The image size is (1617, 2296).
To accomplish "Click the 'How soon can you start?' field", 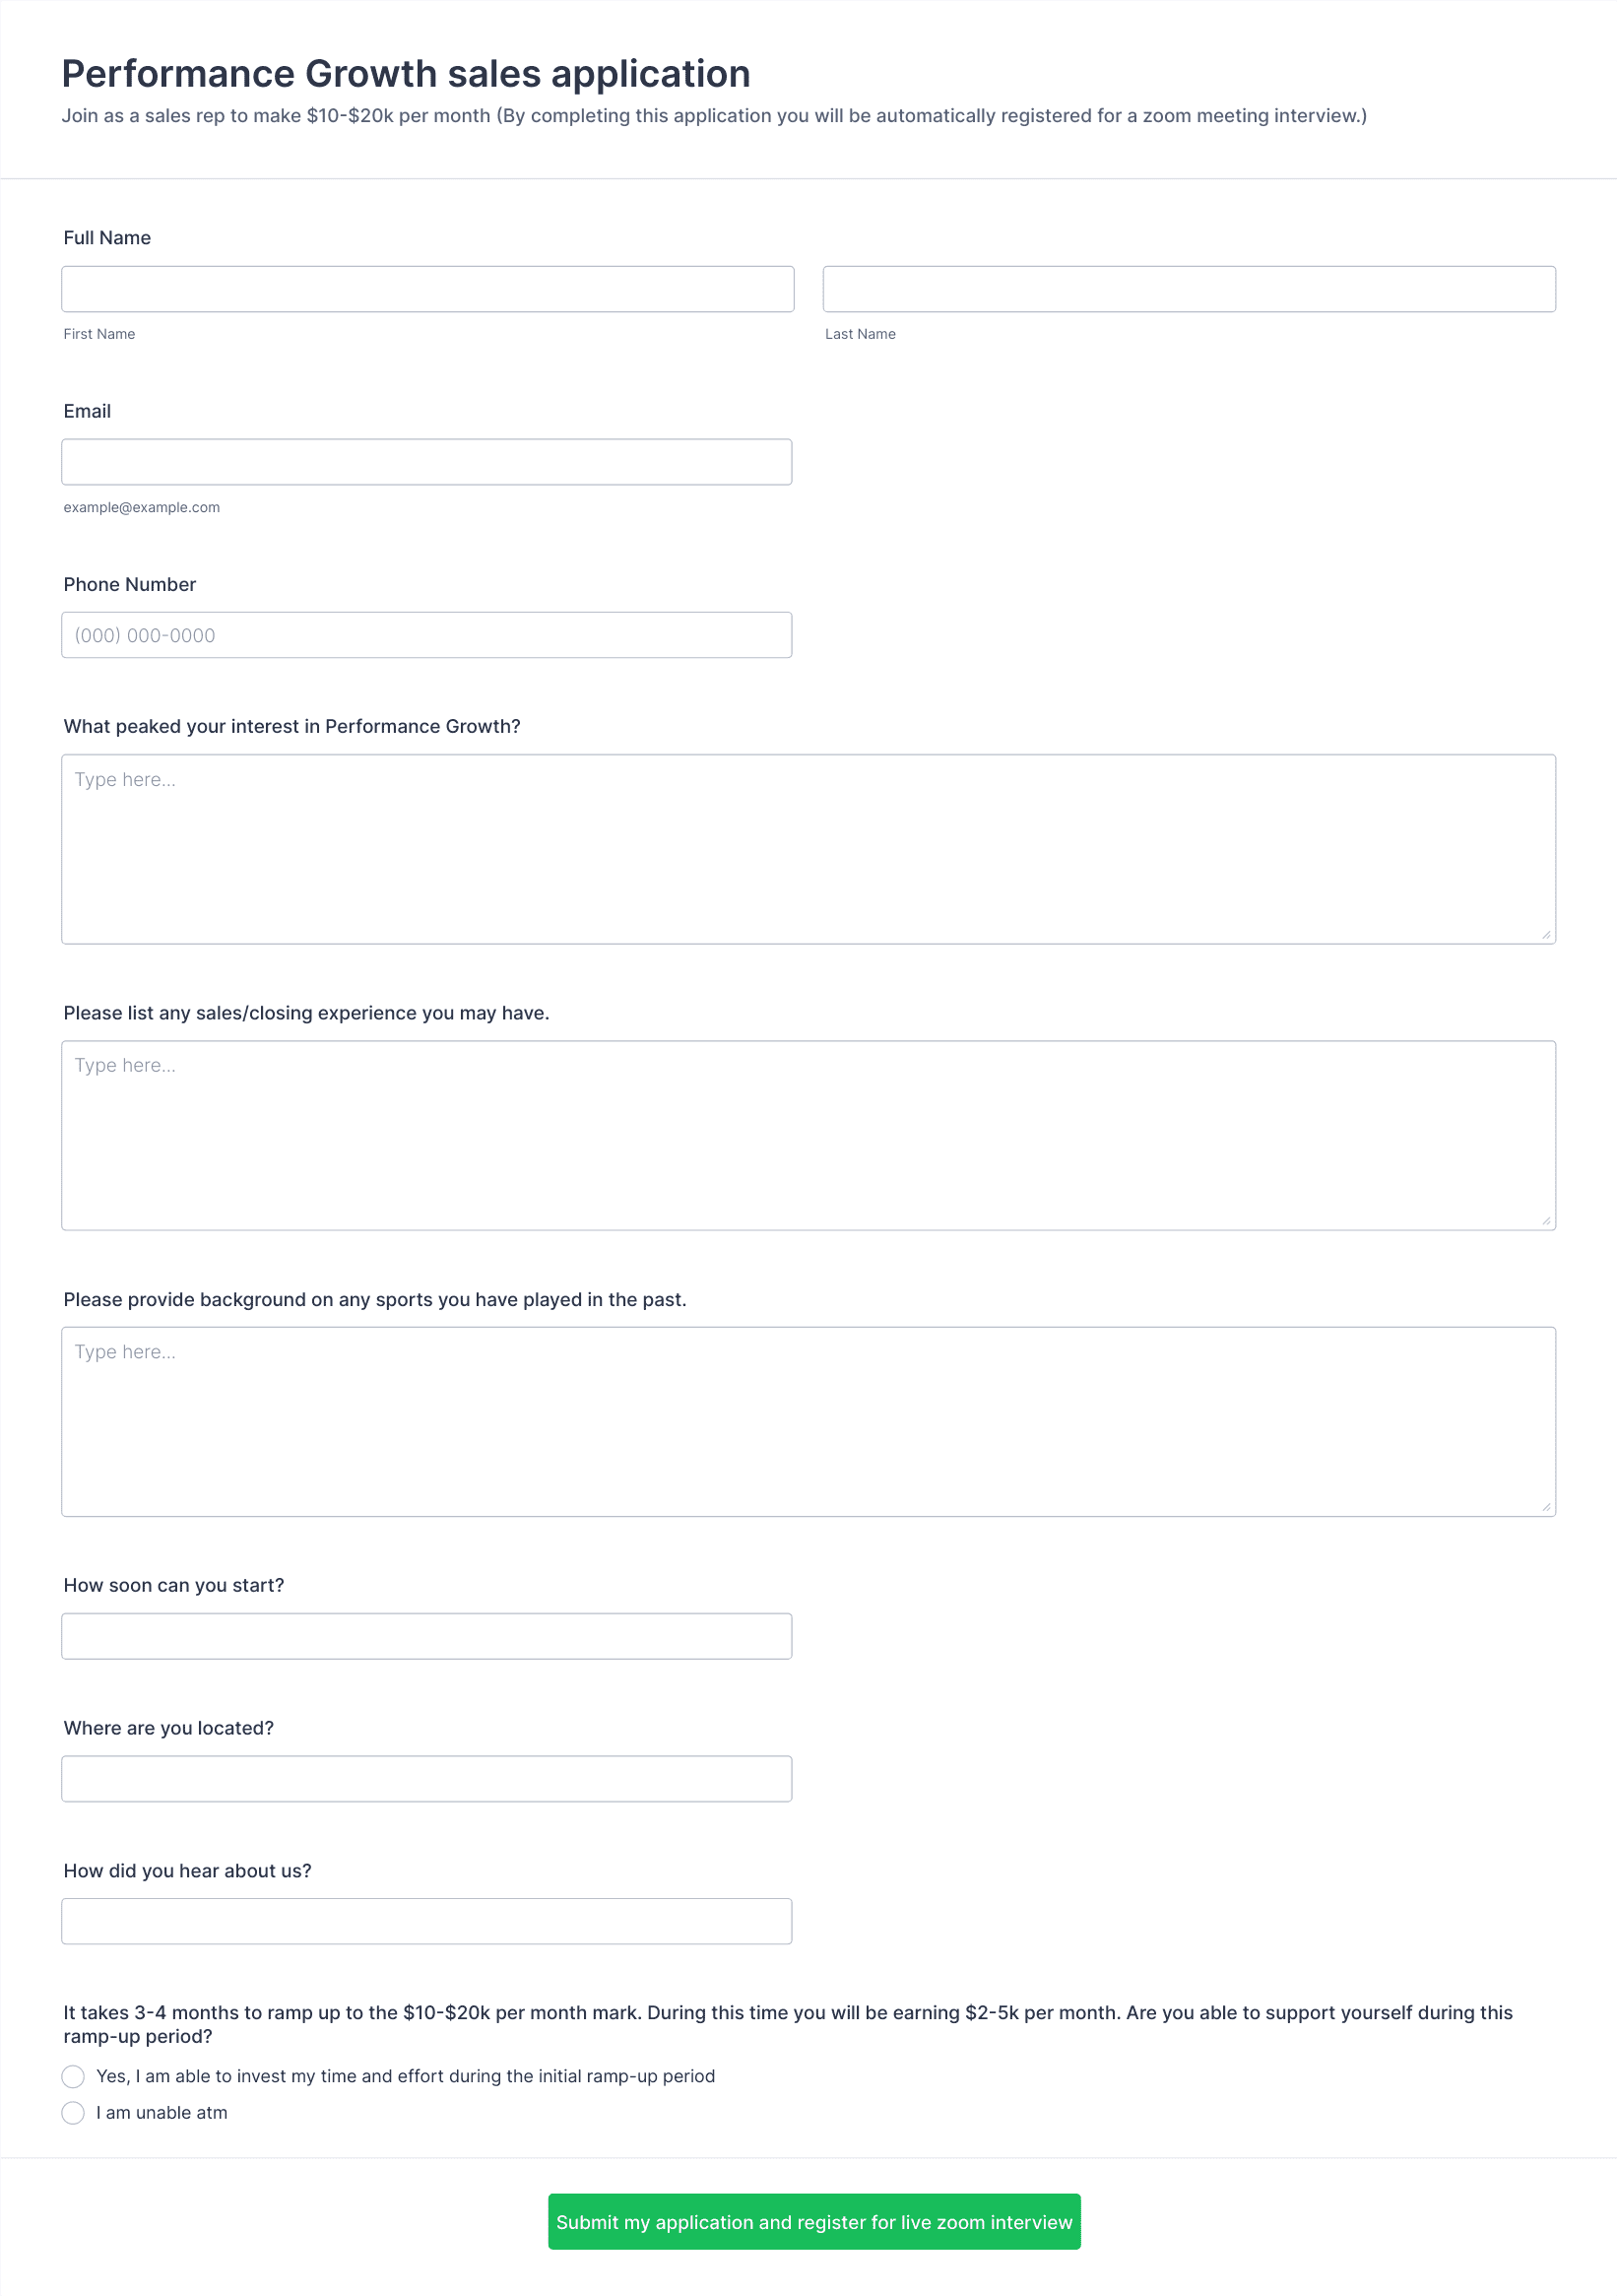I will (427, 1636).
